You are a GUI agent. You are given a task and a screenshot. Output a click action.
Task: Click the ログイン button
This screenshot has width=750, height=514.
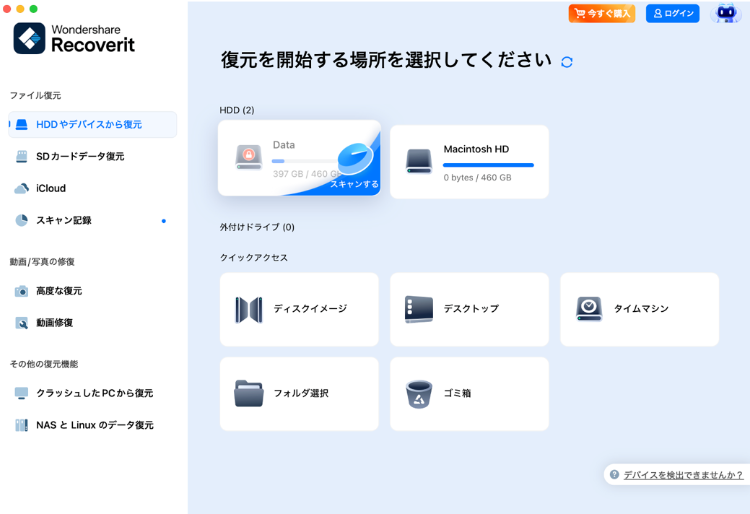coord(673,13)
